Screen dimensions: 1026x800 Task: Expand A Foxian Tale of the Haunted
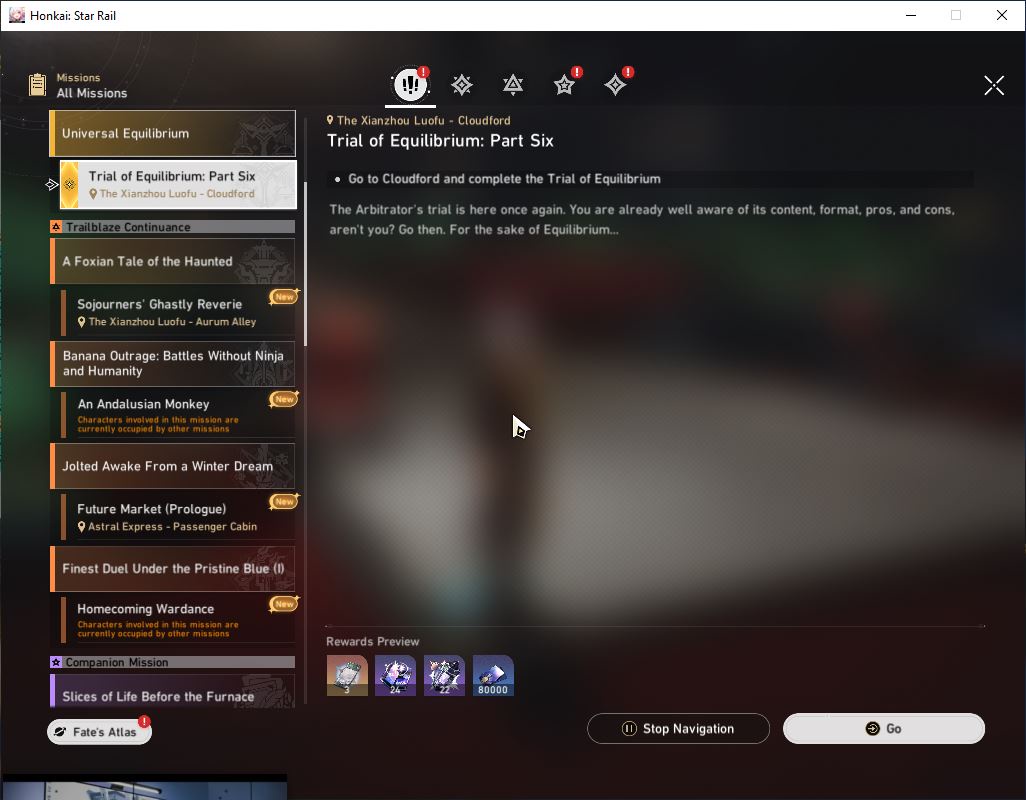point(173,261)
